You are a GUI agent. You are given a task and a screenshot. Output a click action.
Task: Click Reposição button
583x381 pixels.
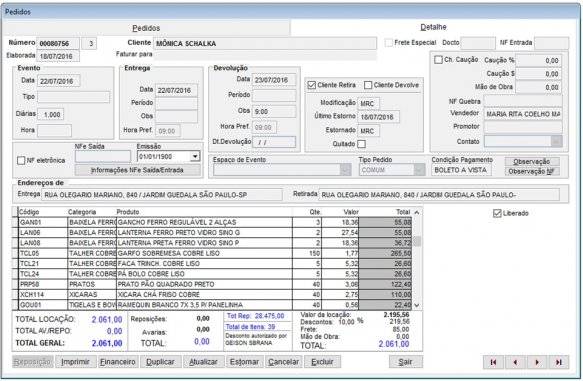click(32, 362)
